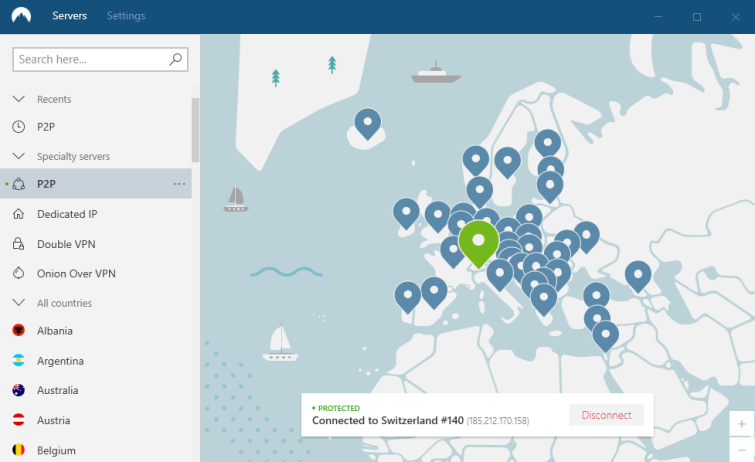
Task: Click the P2P specialty server icon
Action: (x=18, y=184)
